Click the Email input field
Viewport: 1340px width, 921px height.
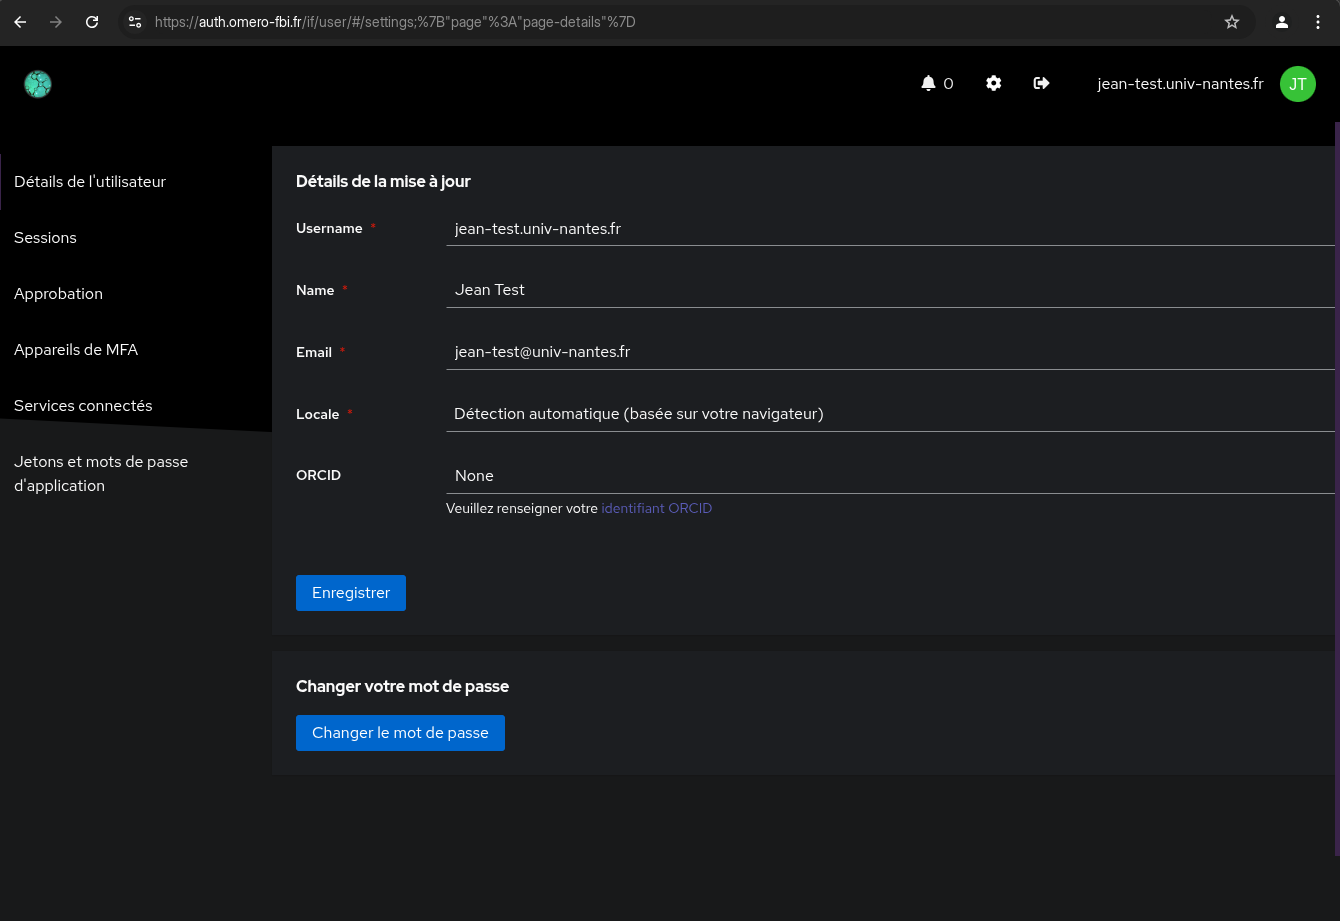pyautogui.click(x=890, y=352)
